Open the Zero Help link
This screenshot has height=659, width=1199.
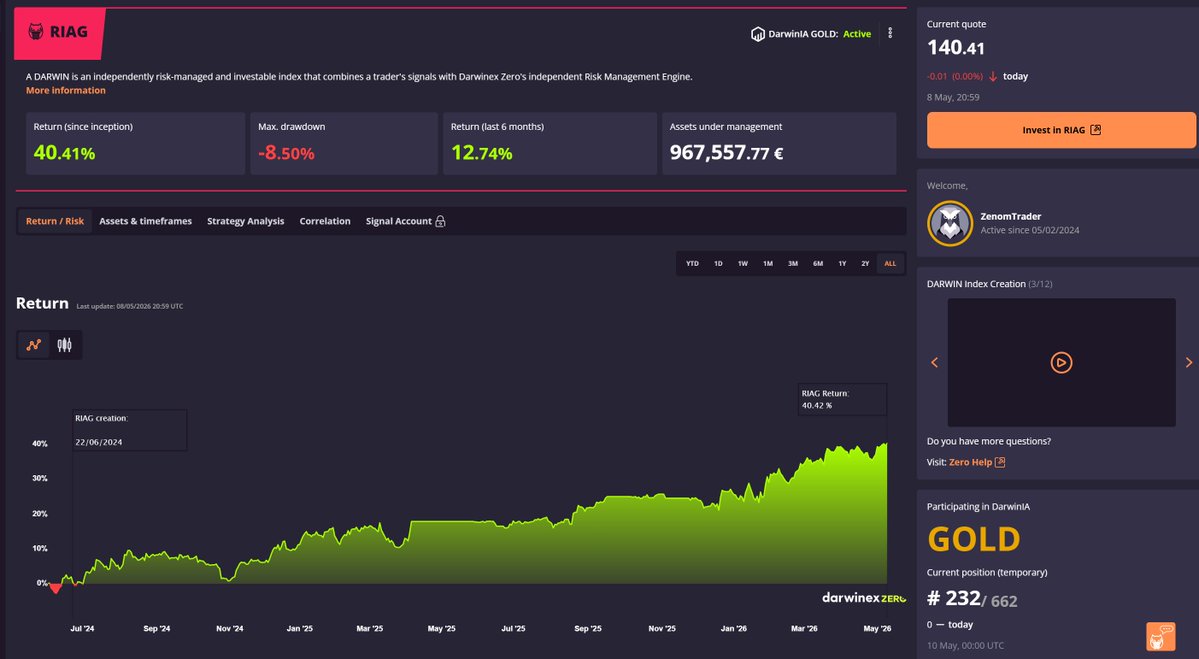pos(970,462)
